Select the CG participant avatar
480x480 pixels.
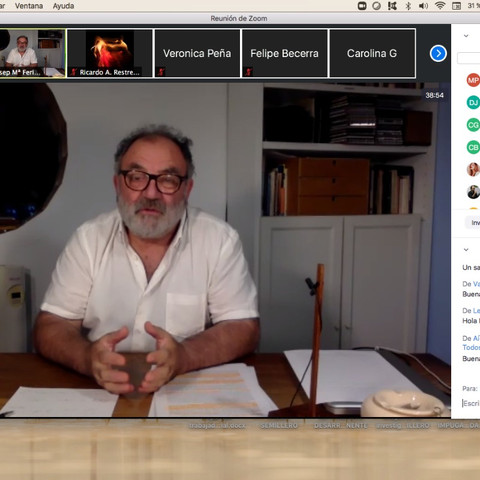pos(473,125)
